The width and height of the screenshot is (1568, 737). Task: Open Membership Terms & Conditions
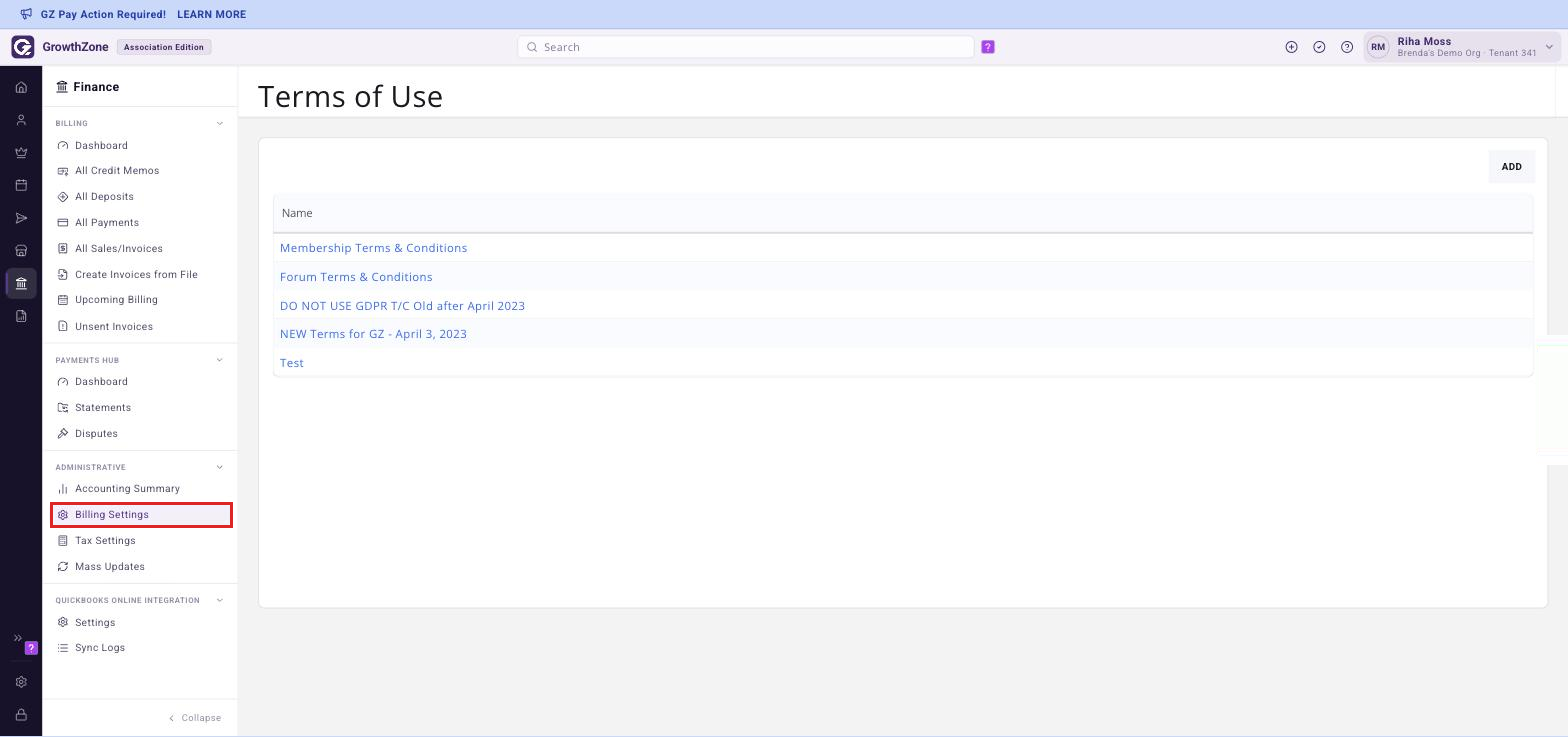pos(373,248)
